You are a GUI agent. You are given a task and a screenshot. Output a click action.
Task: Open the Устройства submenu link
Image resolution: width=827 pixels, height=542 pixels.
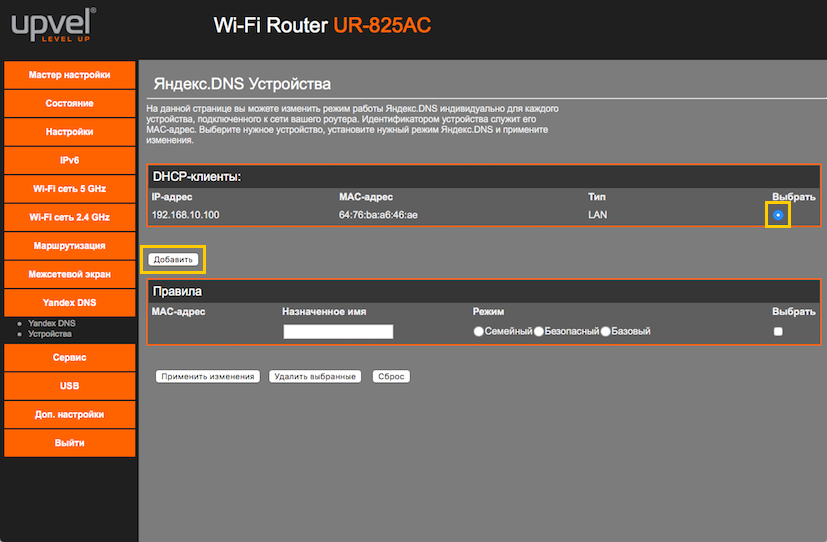[50, 334]
